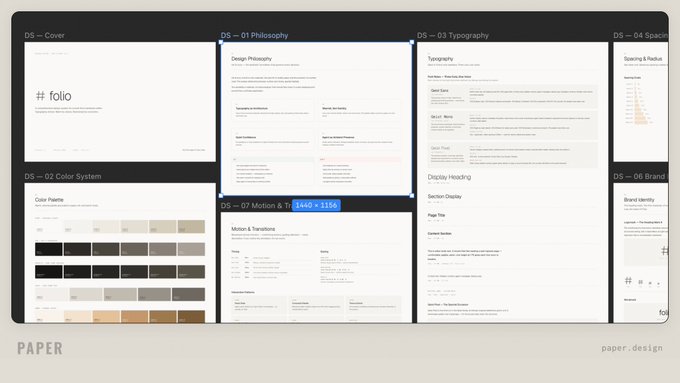Click the bottom-right selection handle of Philosophy artboard
This screenshot has height=383, width=680.
pos(412,196)
